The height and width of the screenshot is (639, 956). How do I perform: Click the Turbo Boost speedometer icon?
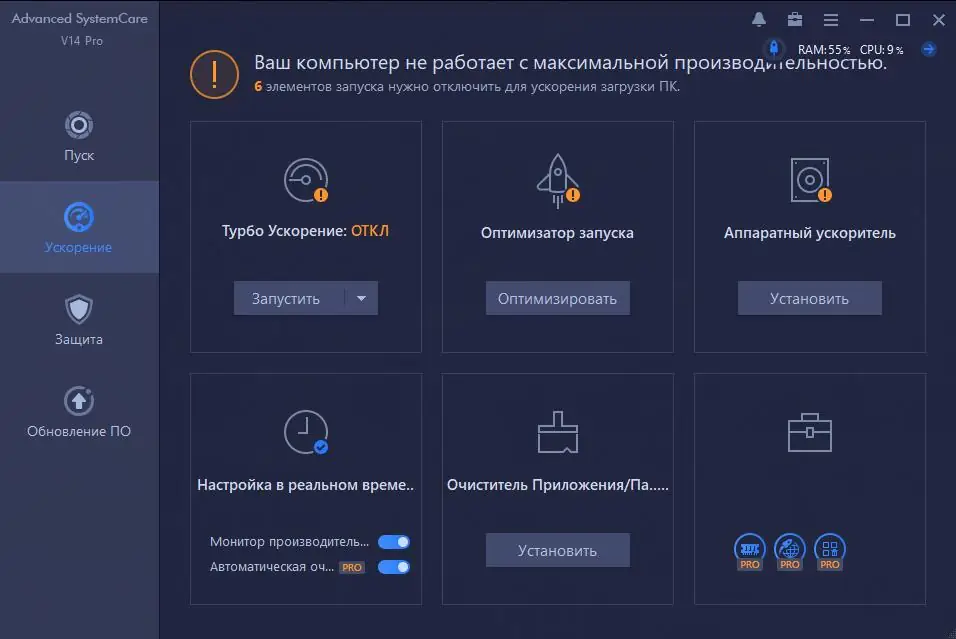point(305,180)
